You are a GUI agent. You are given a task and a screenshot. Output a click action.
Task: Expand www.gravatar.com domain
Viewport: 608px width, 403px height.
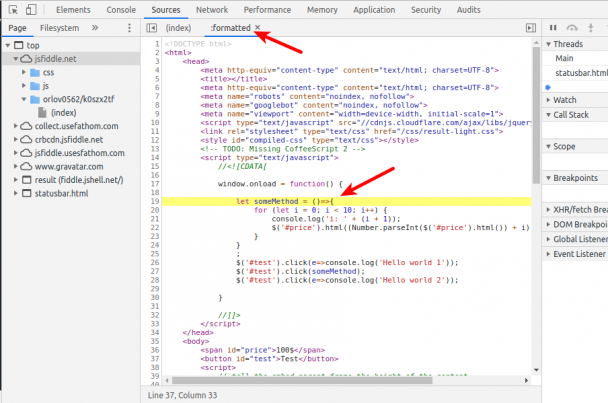(x=16, y=166)
